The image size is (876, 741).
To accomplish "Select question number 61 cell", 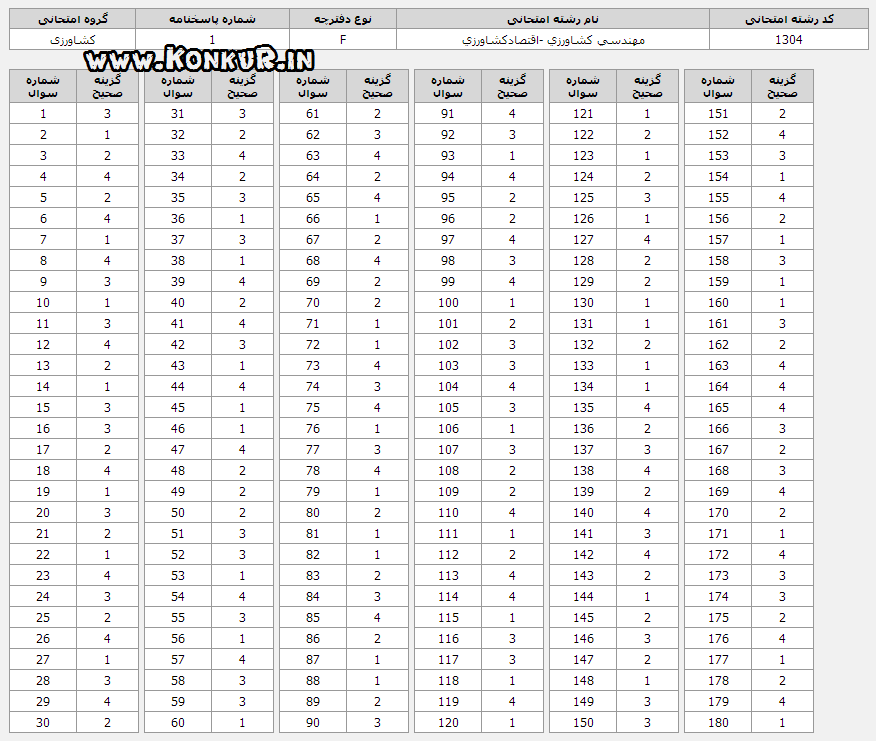I will pyautogui.click(x=313, y=113).
